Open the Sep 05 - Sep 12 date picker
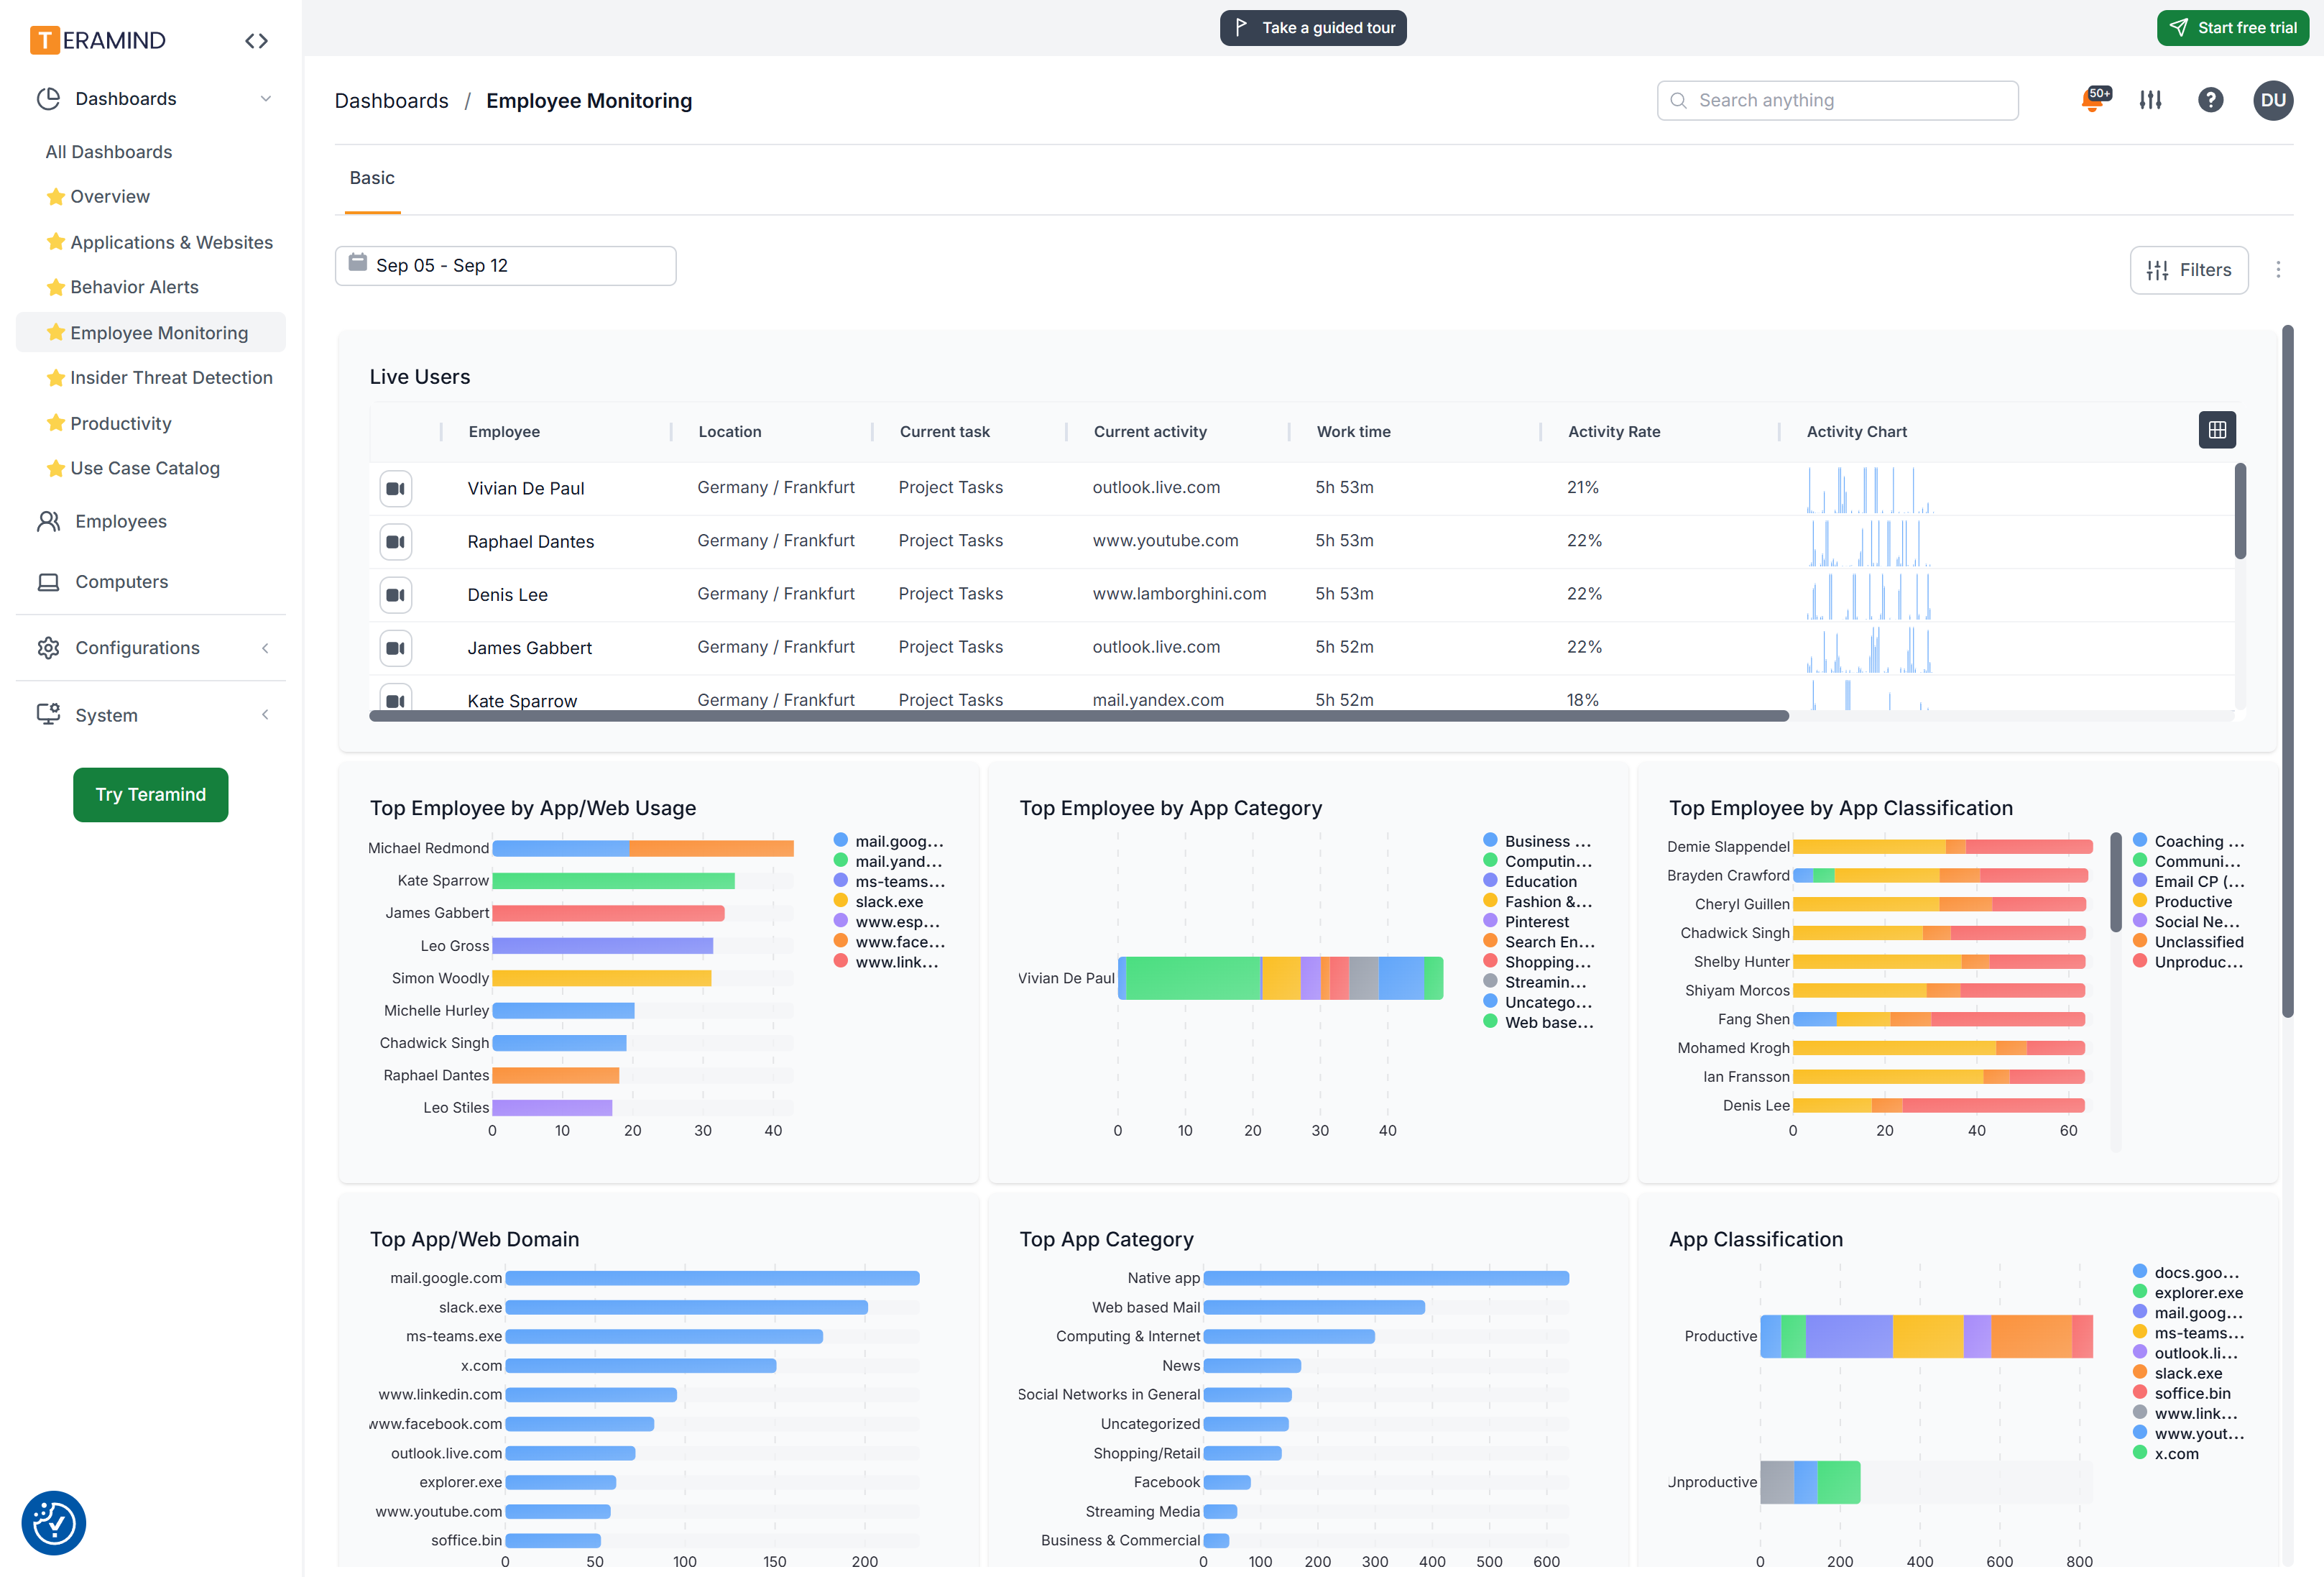 click(x=505, y=265)
